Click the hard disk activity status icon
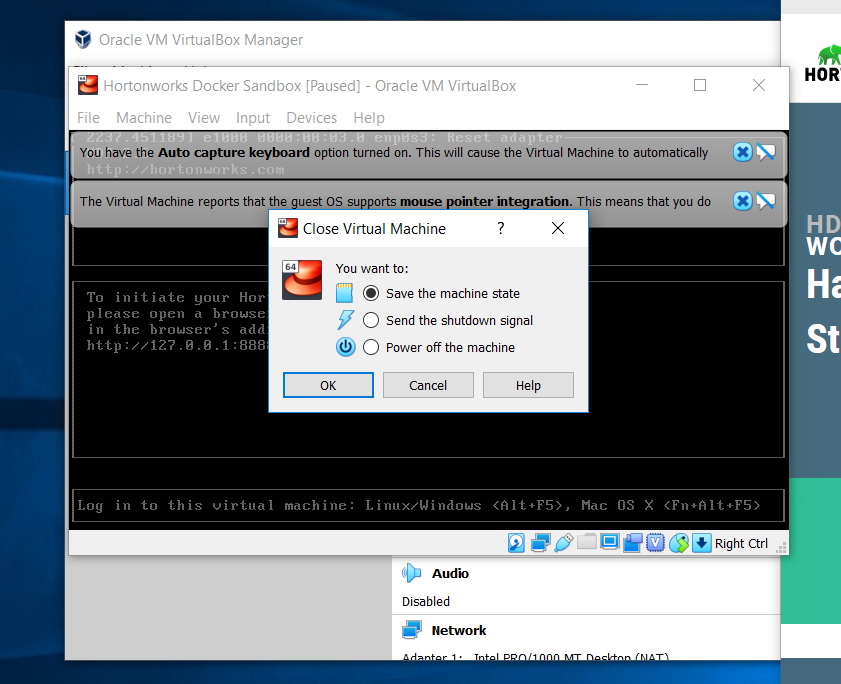Screen dimensions: 841x684 point(516,543)
